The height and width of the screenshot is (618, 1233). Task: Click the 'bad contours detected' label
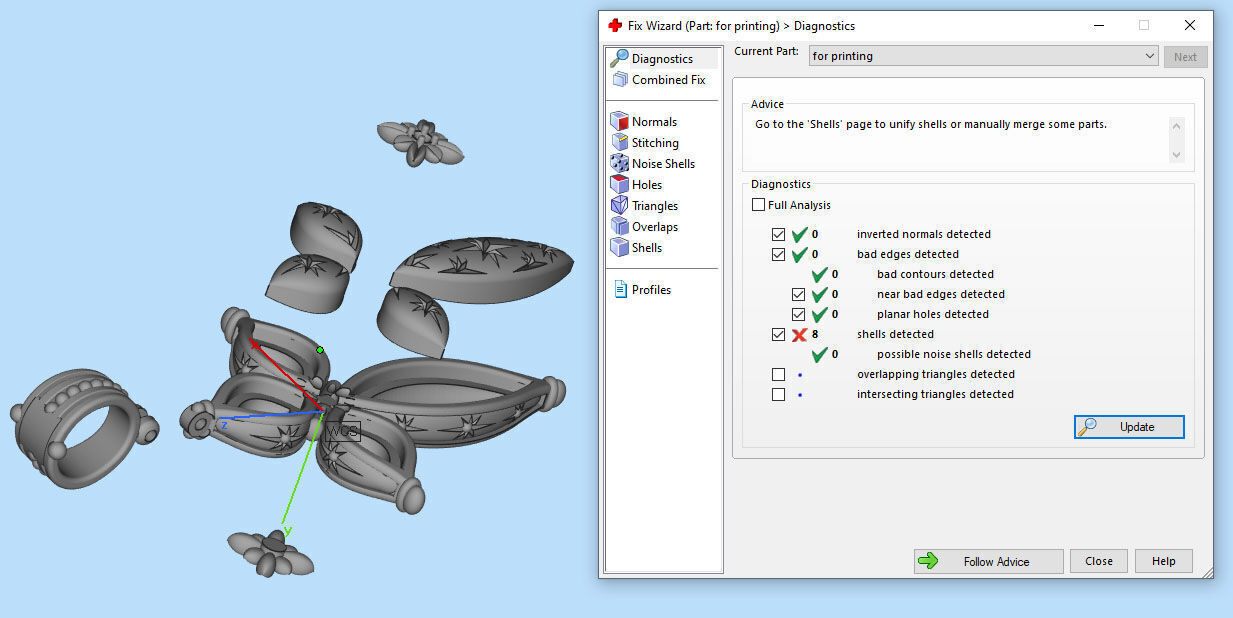point(935,274)
